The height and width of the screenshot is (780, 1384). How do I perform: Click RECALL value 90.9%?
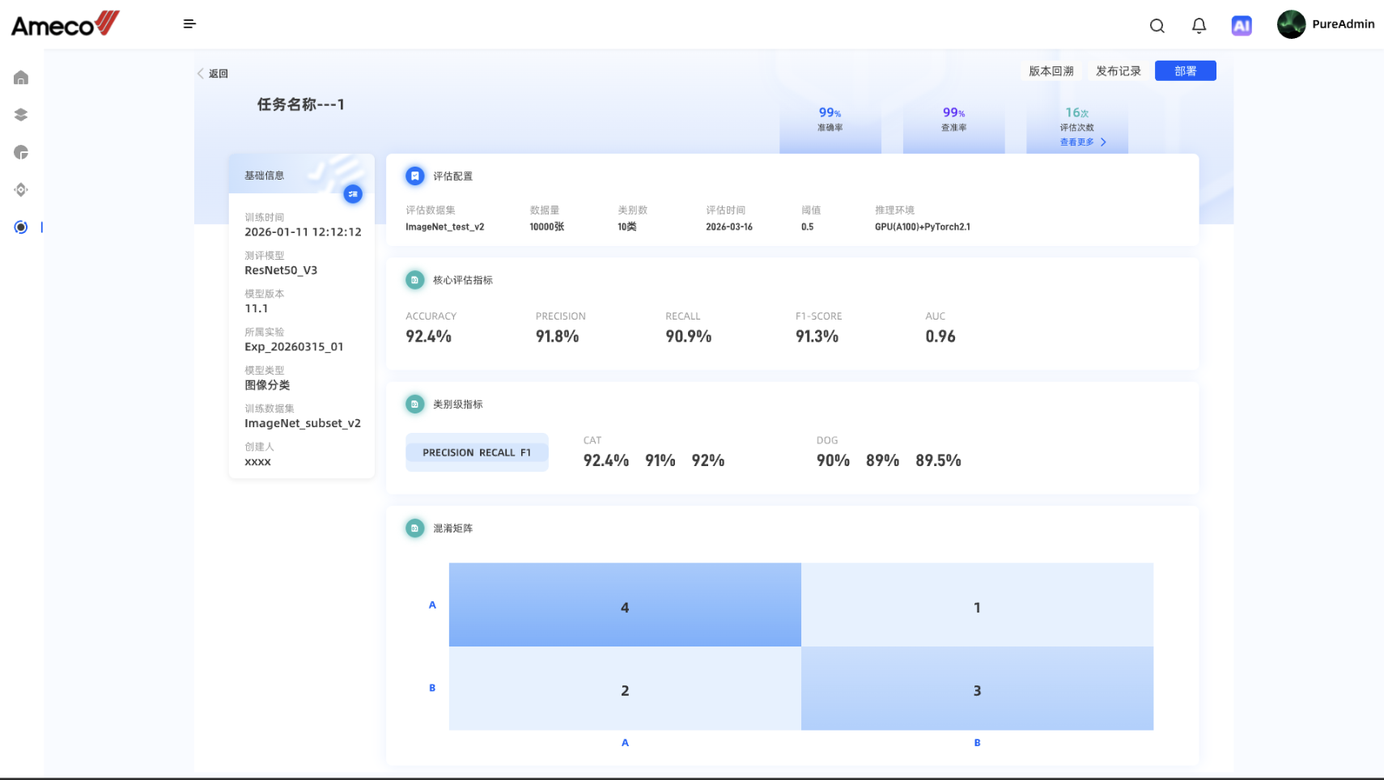point(688,336)
